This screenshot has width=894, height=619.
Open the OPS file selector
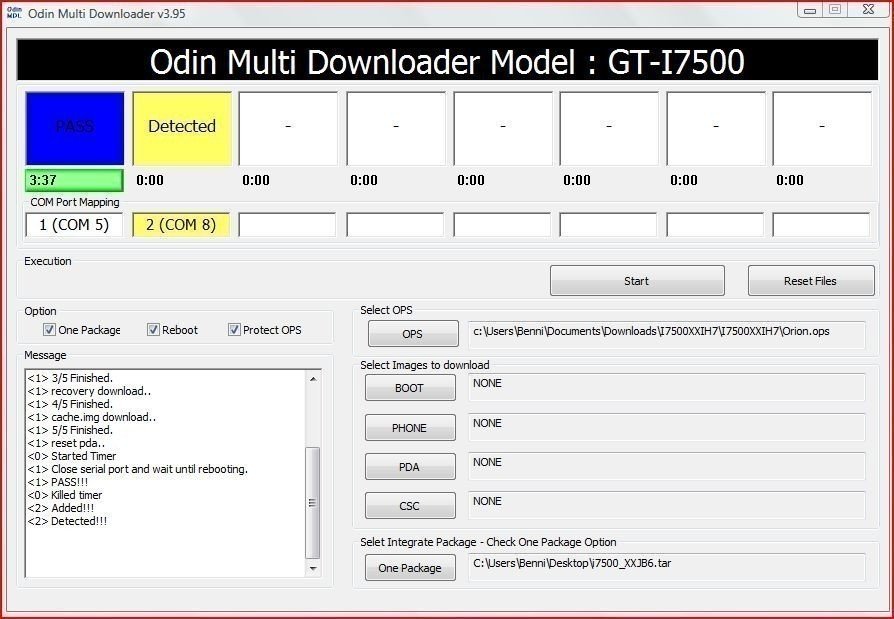coord(413,333)
